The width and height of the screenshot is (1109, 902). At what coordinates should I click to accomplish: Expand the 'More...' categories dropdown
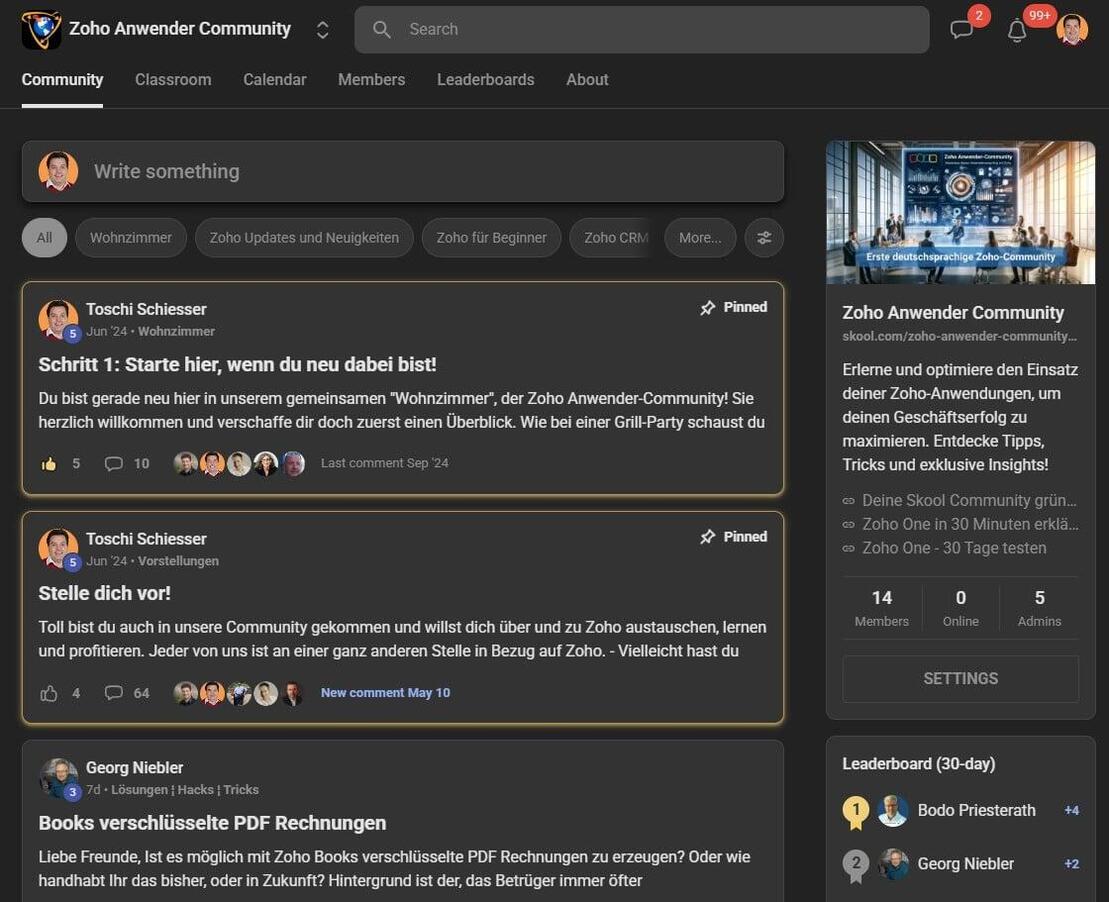pos(700,238)
